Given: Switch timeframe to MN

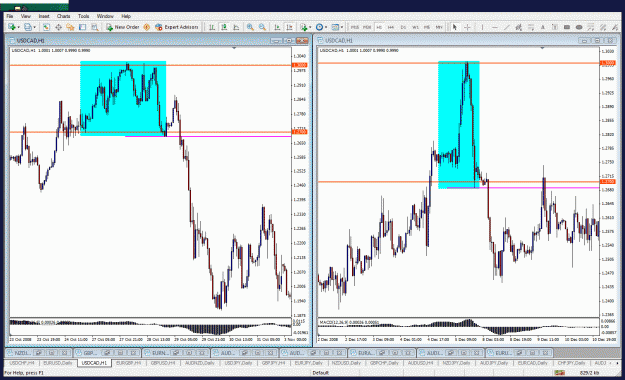Looking at the screenshot, I should tap(439, 27).
